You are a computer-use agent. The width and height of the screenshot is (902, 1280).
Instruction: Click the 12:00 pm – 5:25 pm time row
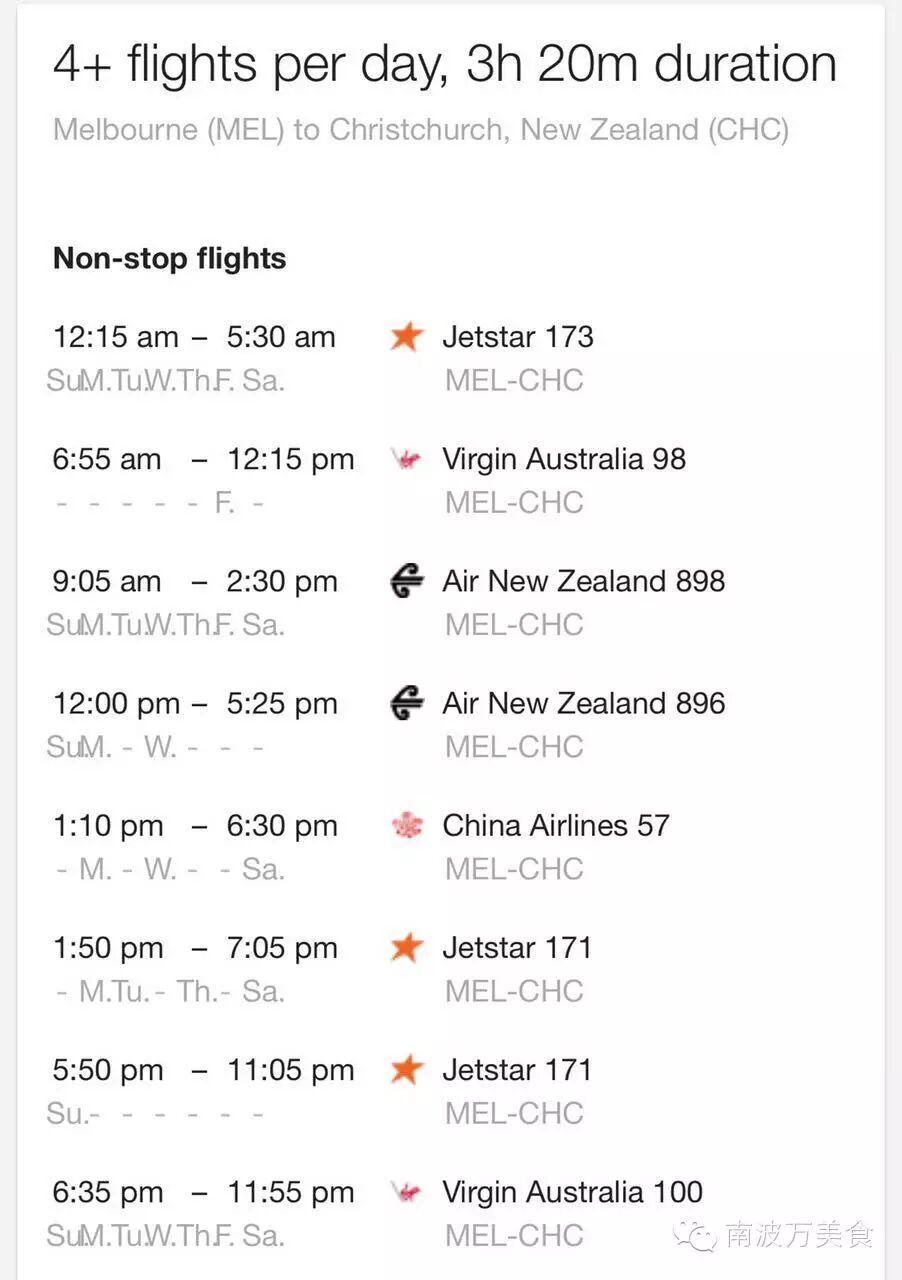point(195,704)
